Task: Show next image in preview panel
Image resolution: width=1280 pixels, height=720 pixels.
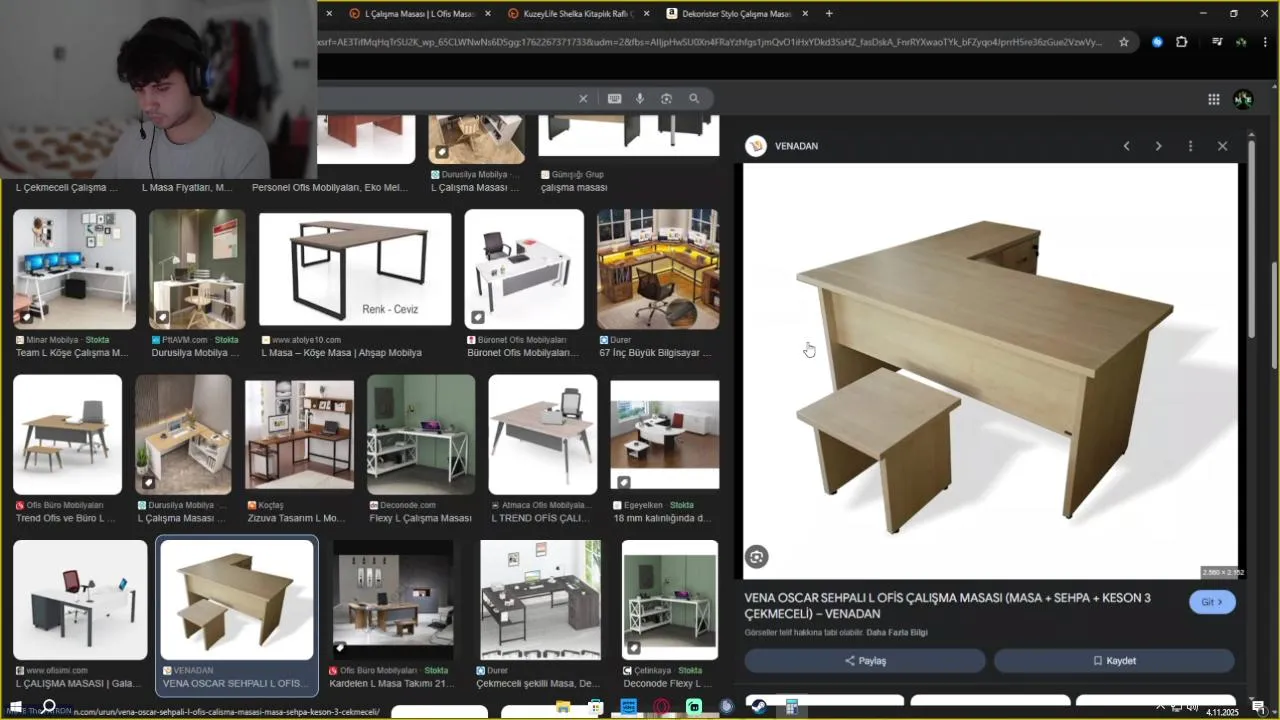Action: (1158, 146)
